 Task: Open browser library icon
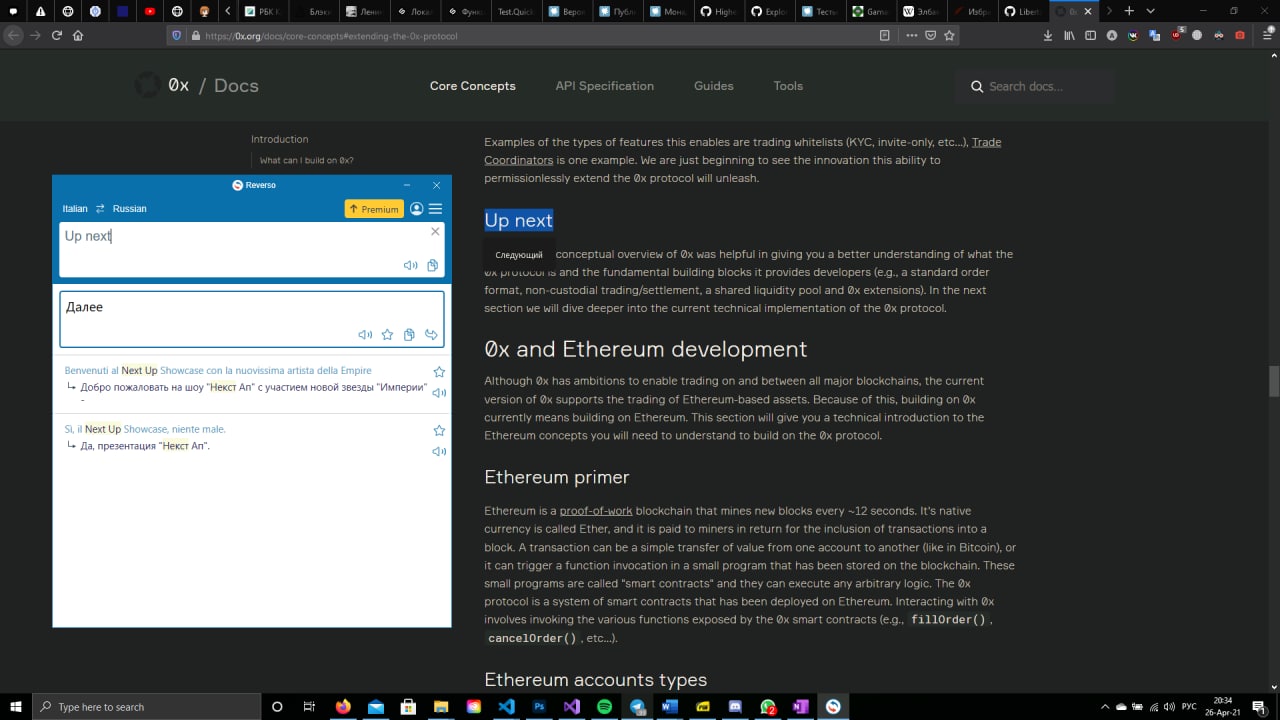click(1069, 35)
